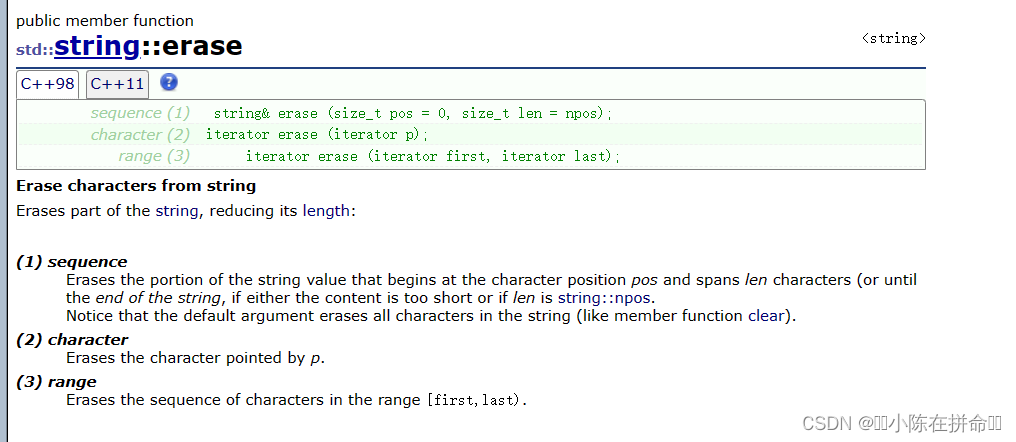
Task: Click the "Erase characters from string" heading
Action: (x=136, y=186)
